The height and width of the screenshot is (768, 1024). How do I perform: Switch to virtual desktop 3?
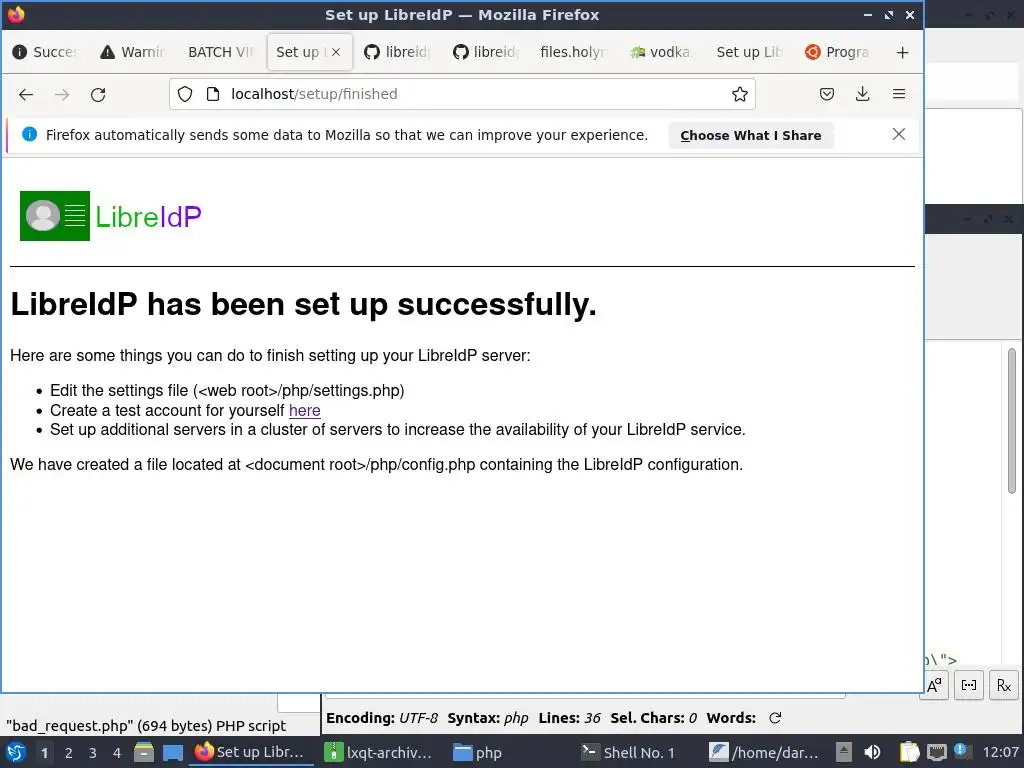[x=93, y=753]
